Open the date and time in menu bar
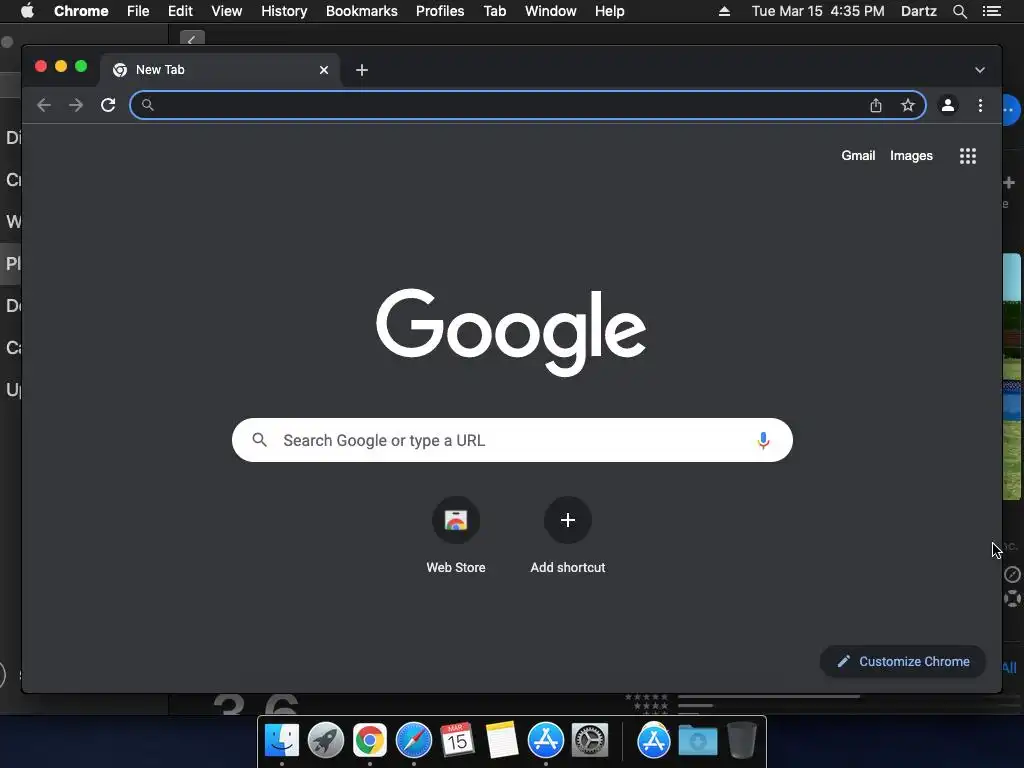Viewport: 1024px width, 768px height. click(818, 11)
